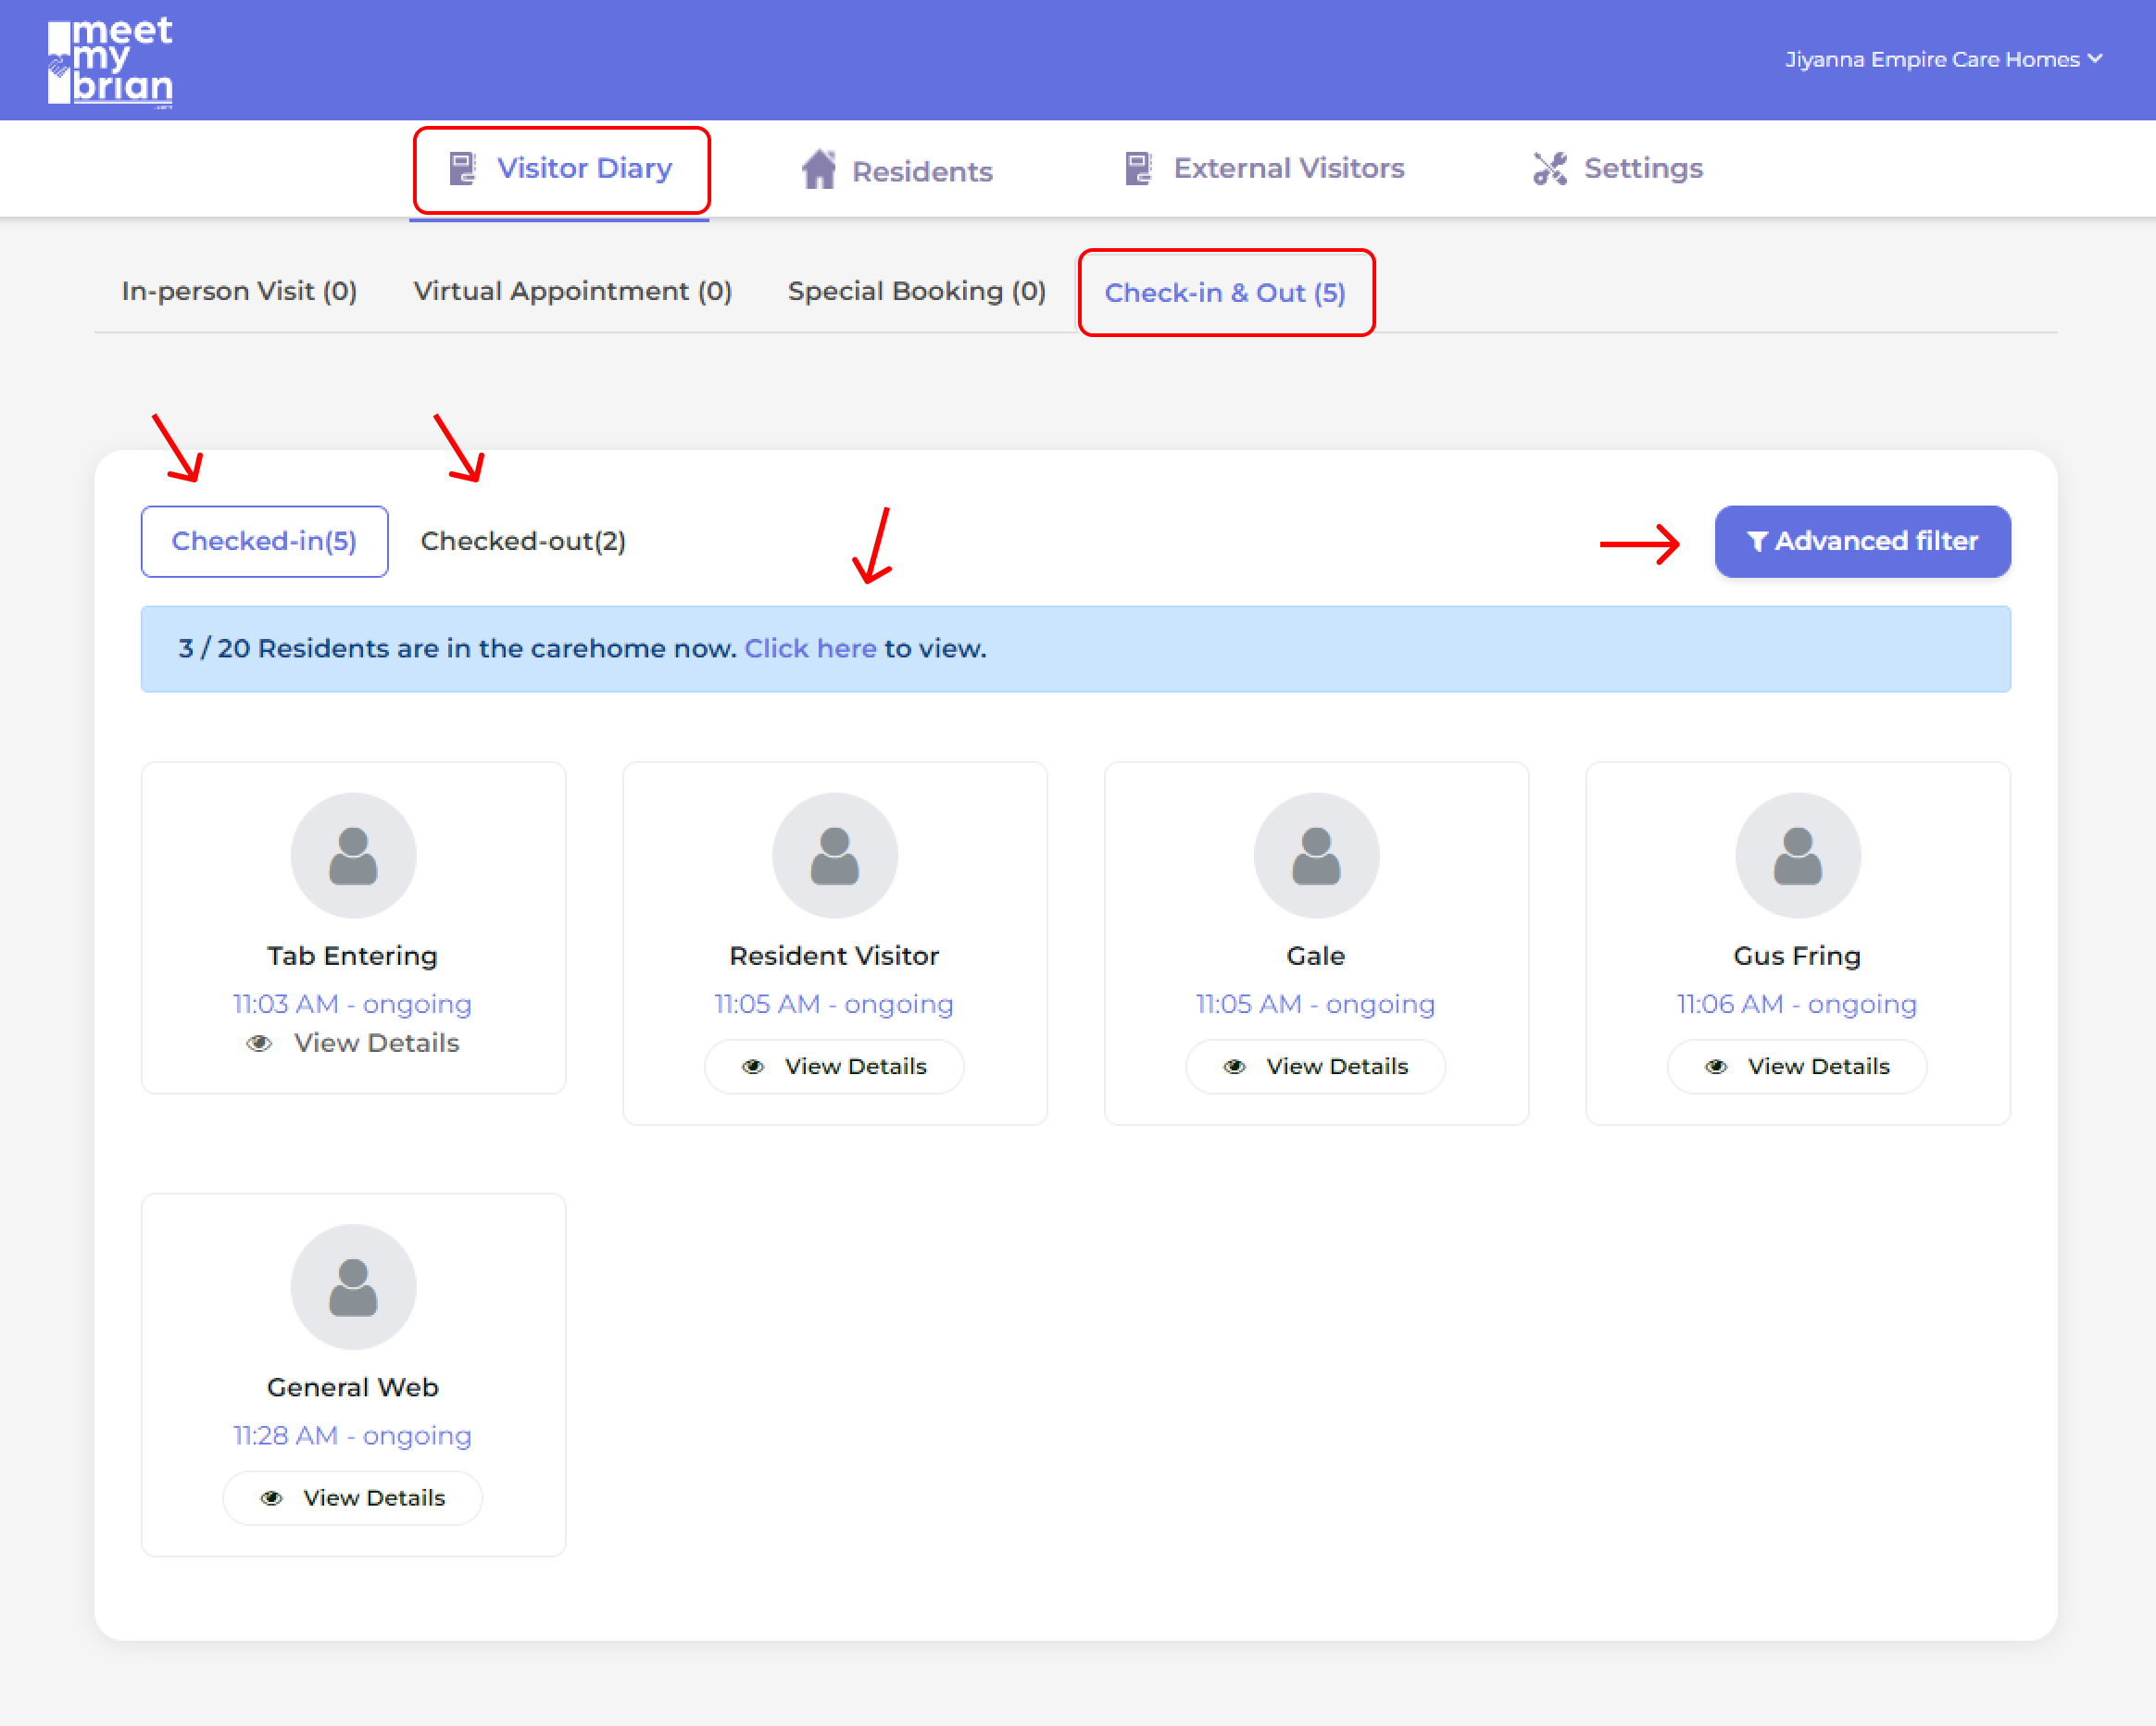The height and width of the screenshot is (1726, 2156).
Task: Click the External Visitors book icon
Action: [1138, 168]
